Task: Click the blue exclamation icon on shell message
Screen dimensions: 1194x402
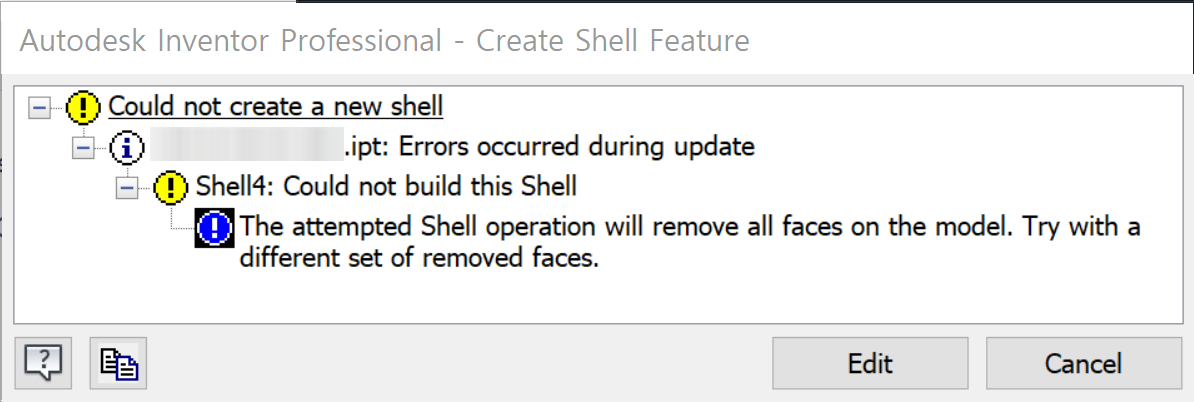Action: [215, 228]
